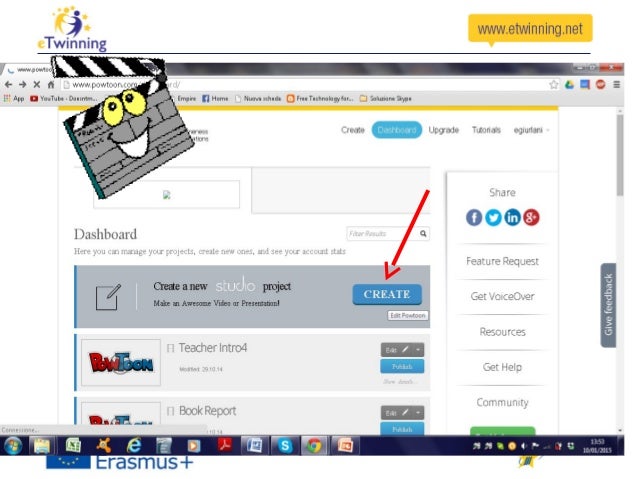Open the App bookmarks shortcut

click(x=14, y=98)
